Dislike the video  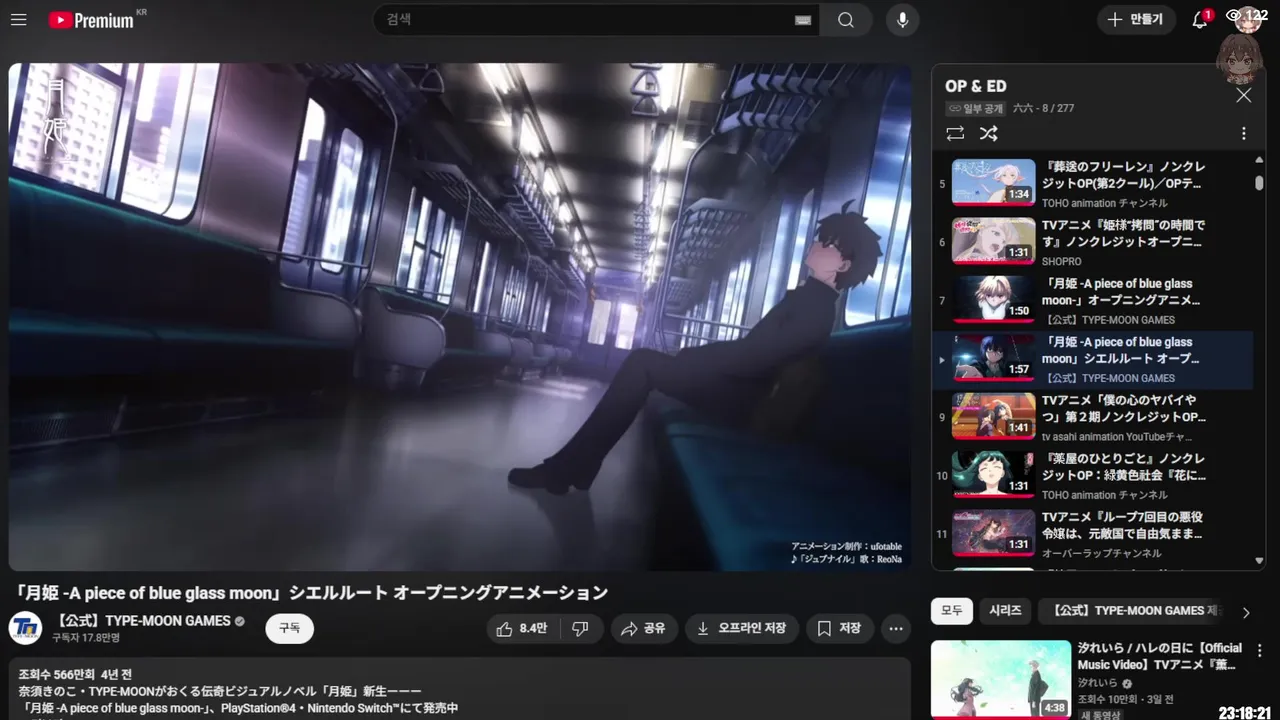[x=580, y=628]
